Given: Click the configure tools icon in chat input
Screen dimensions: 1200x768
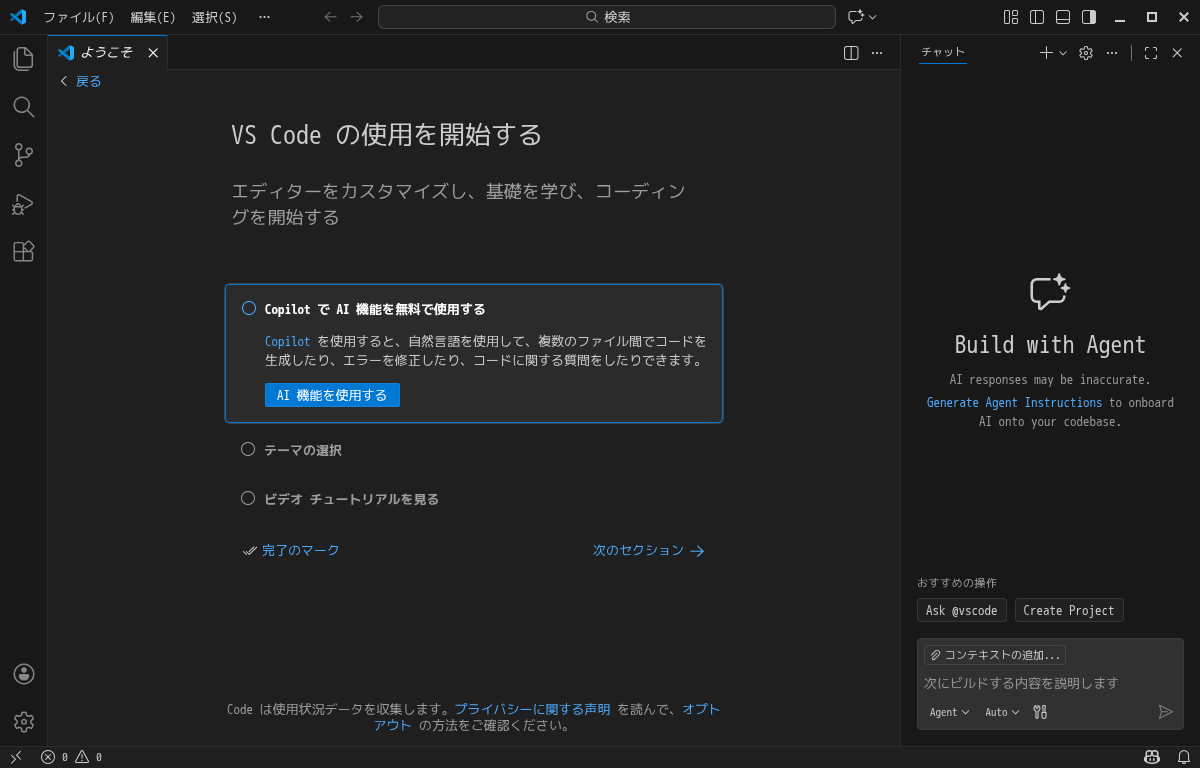Looking at the screenshot, I should click(1040, 712).
